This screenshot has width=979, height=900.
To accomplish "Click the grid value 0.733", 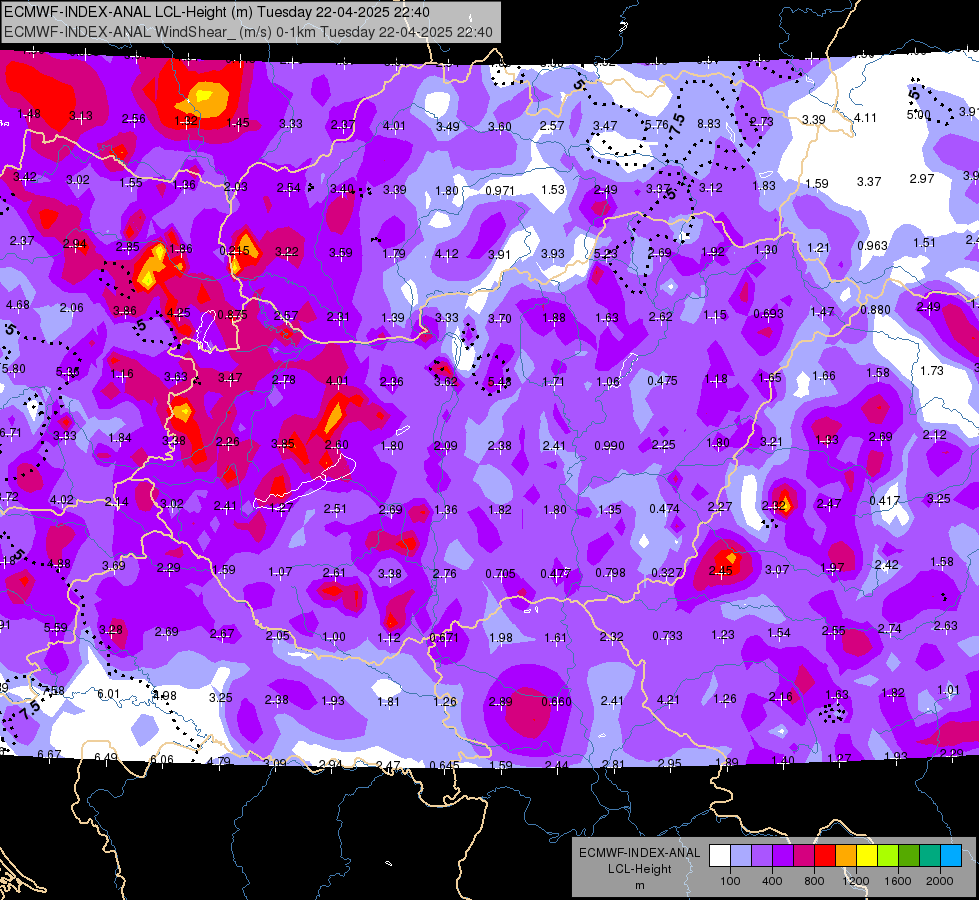I will tap(667, 635).
